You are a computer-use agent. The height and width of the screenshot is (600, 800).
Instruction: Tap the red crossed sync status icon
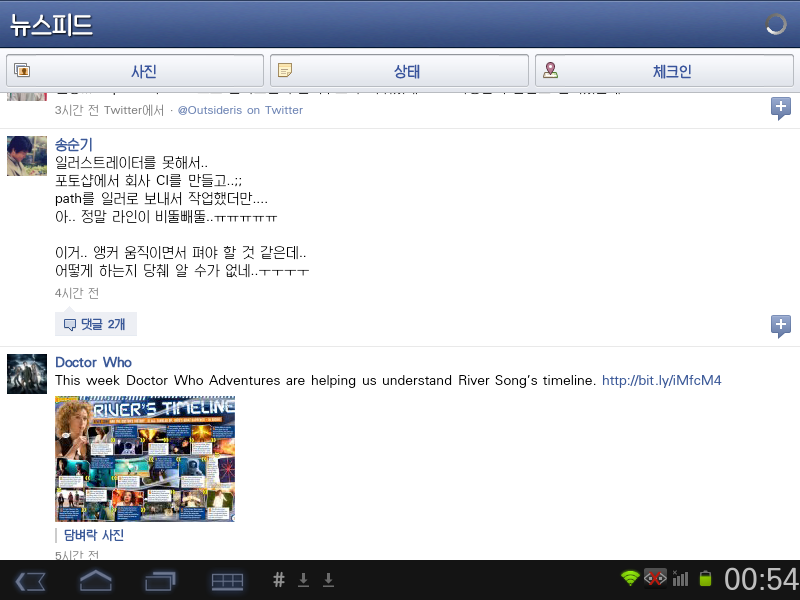pos(655,578)
